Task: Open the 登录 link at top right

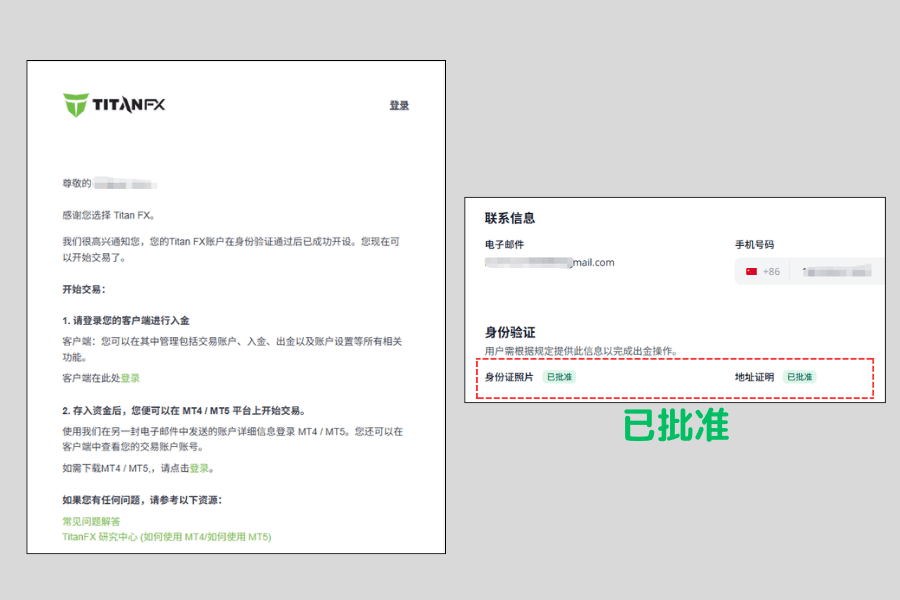Action: [x=399, y=104]
